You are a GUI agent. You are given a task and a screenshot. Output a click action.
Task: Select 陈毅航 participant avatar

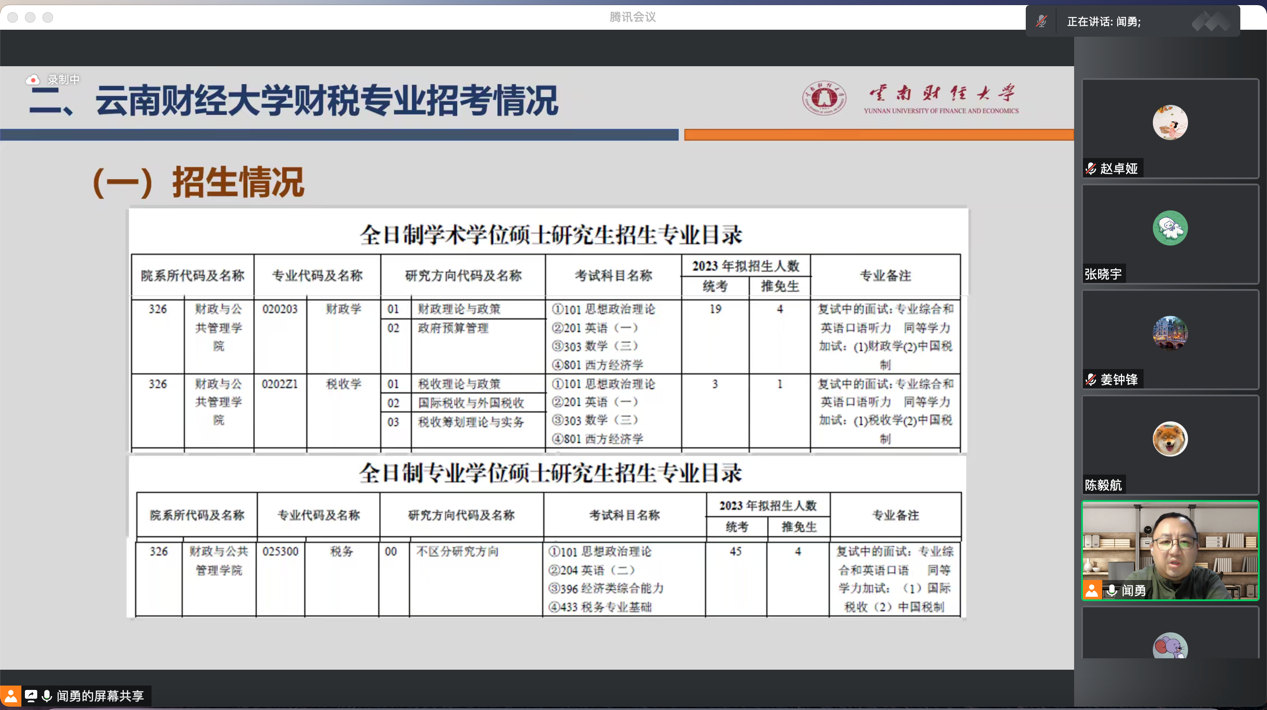coord(1170,439)
